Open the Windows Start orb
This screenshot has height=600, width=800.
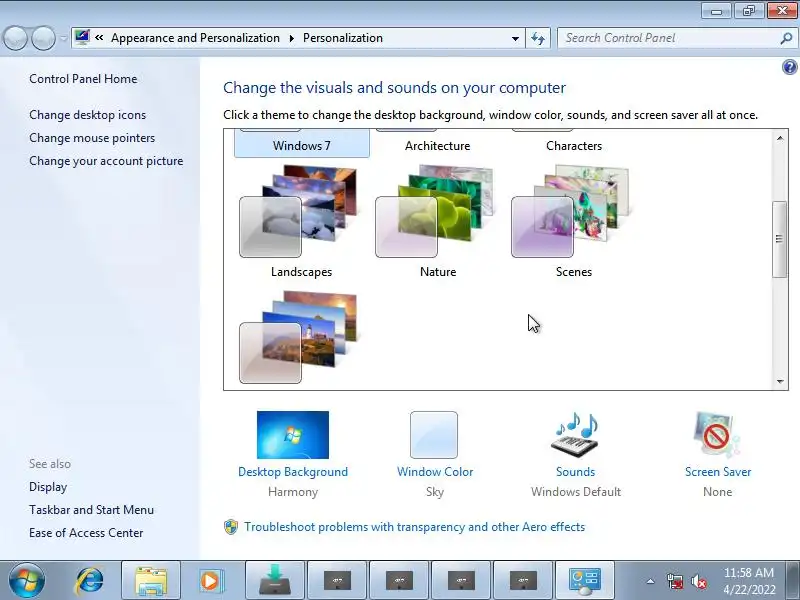(x=27, y=581)
